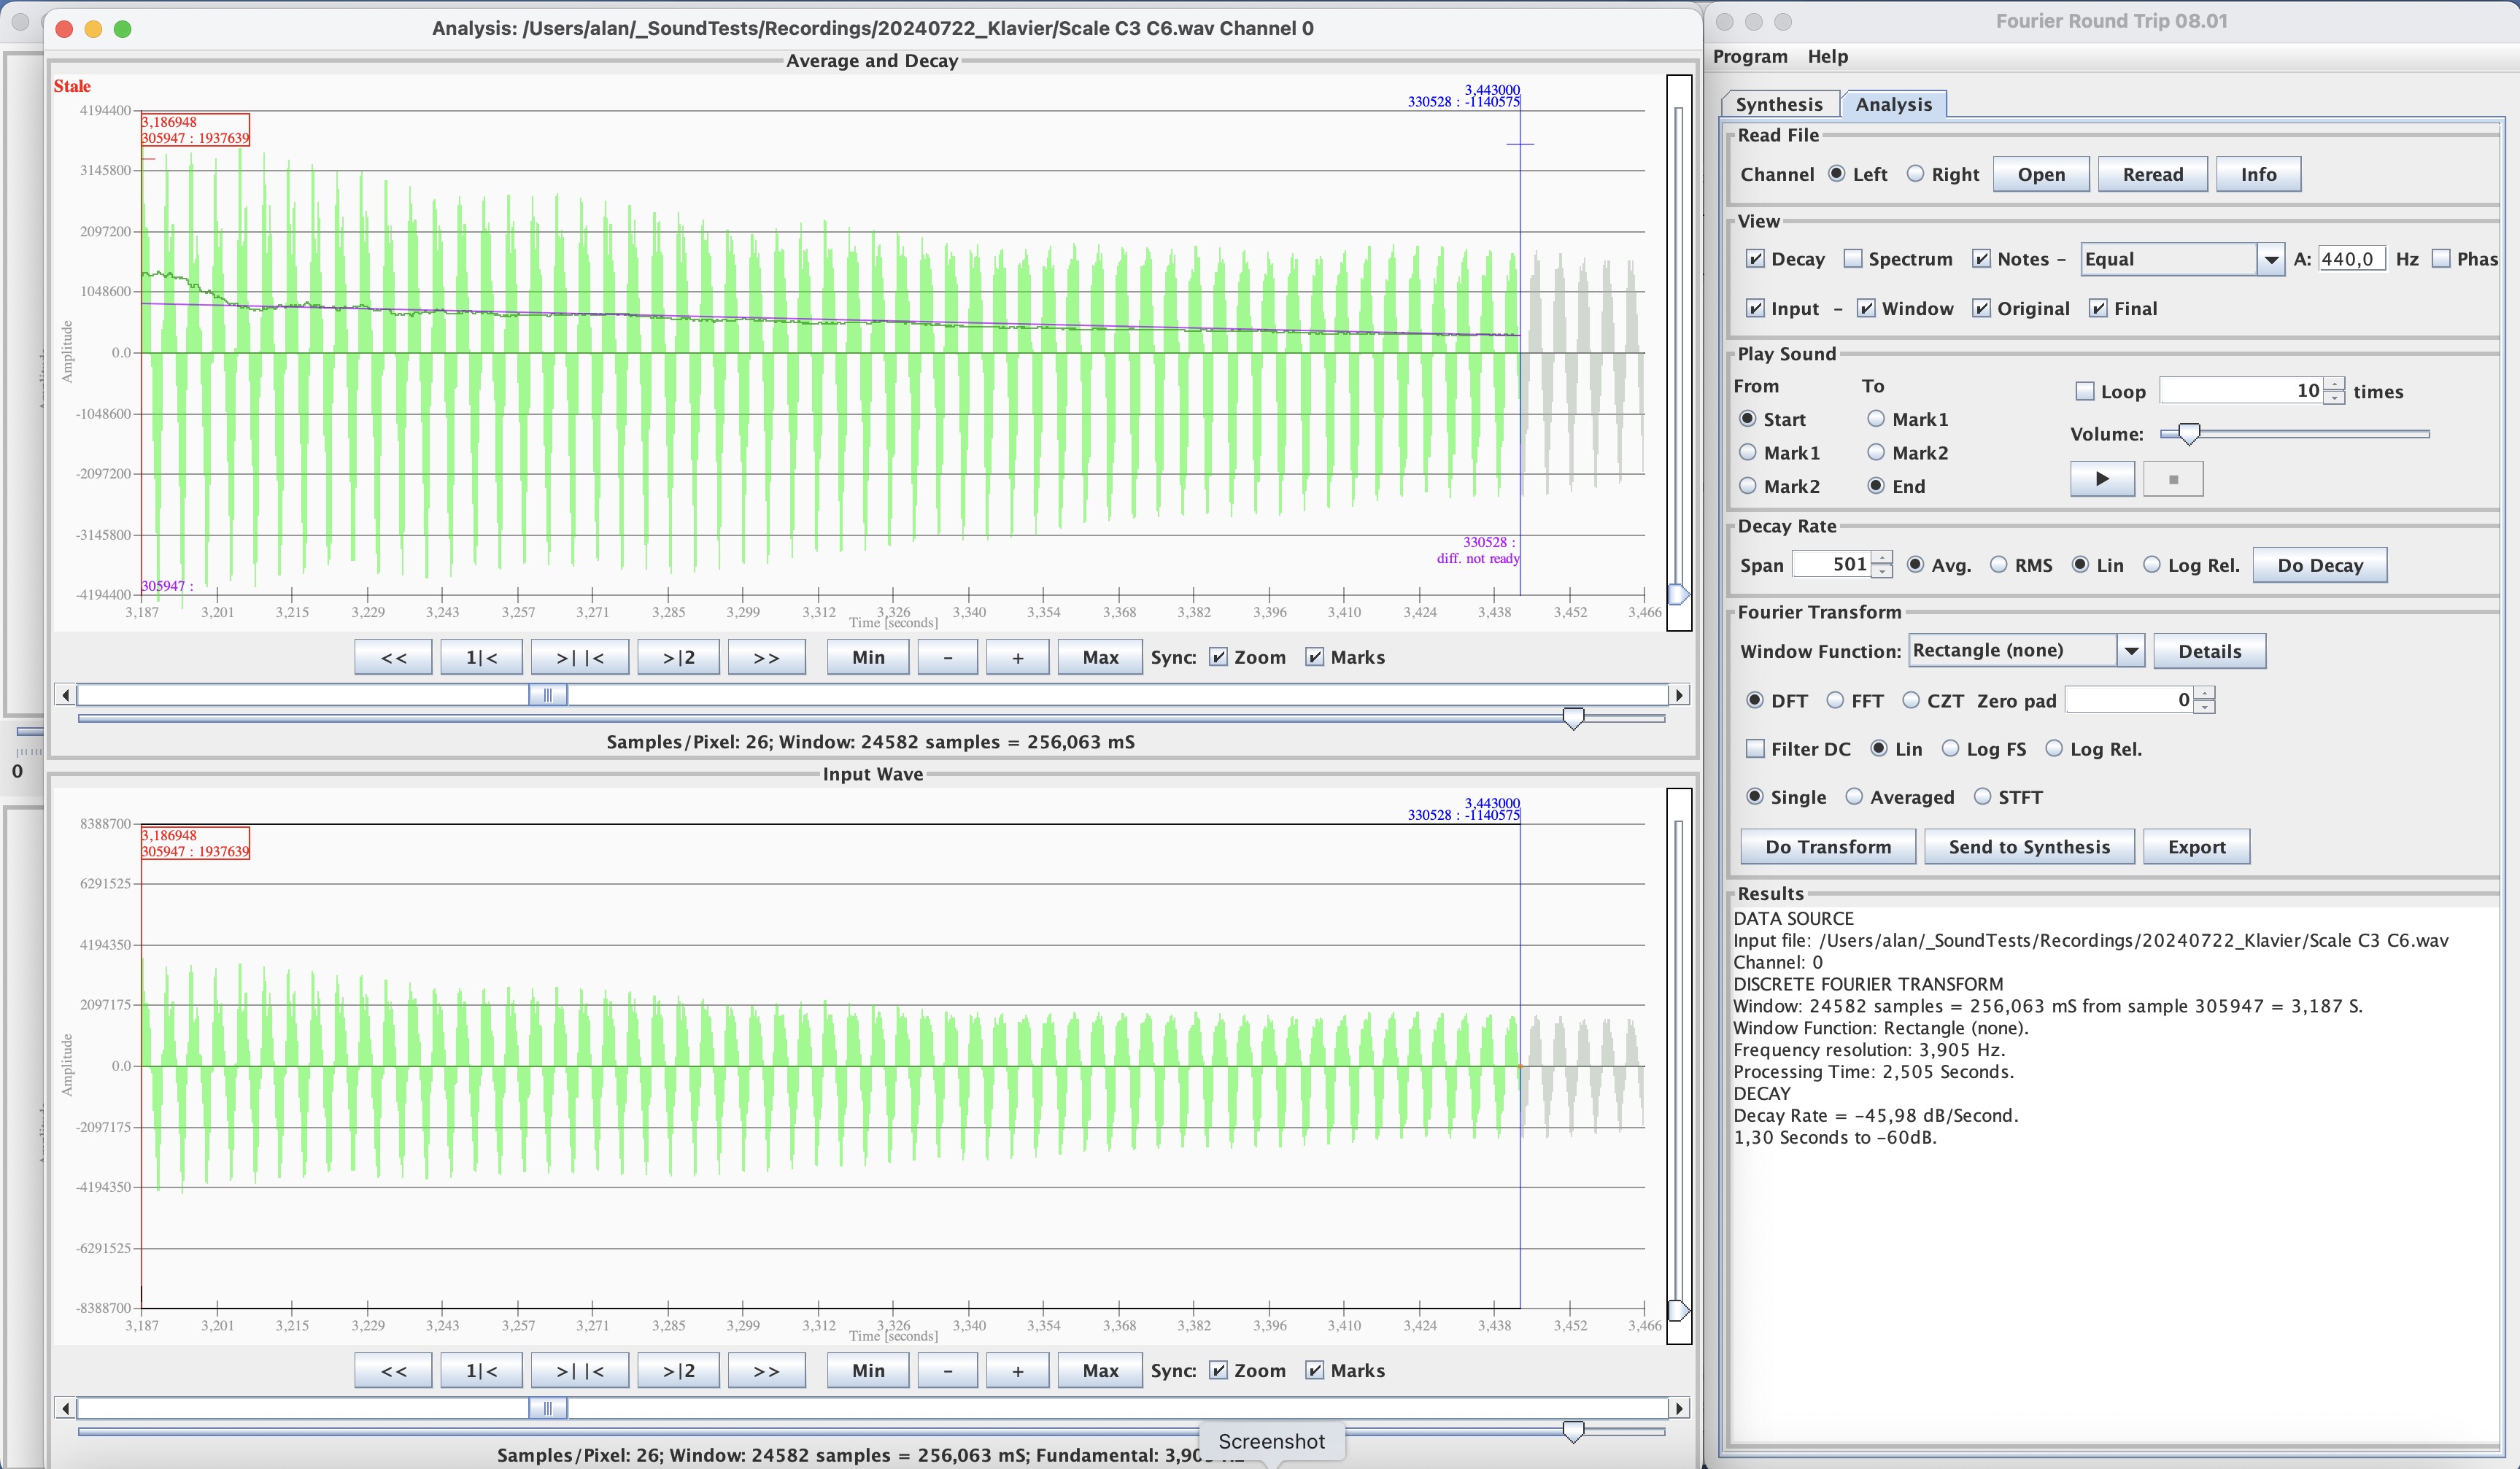Click the '-' zoom out button in Average and Decay
The image size is (2520, 1469).
click(x=947, y=657)
